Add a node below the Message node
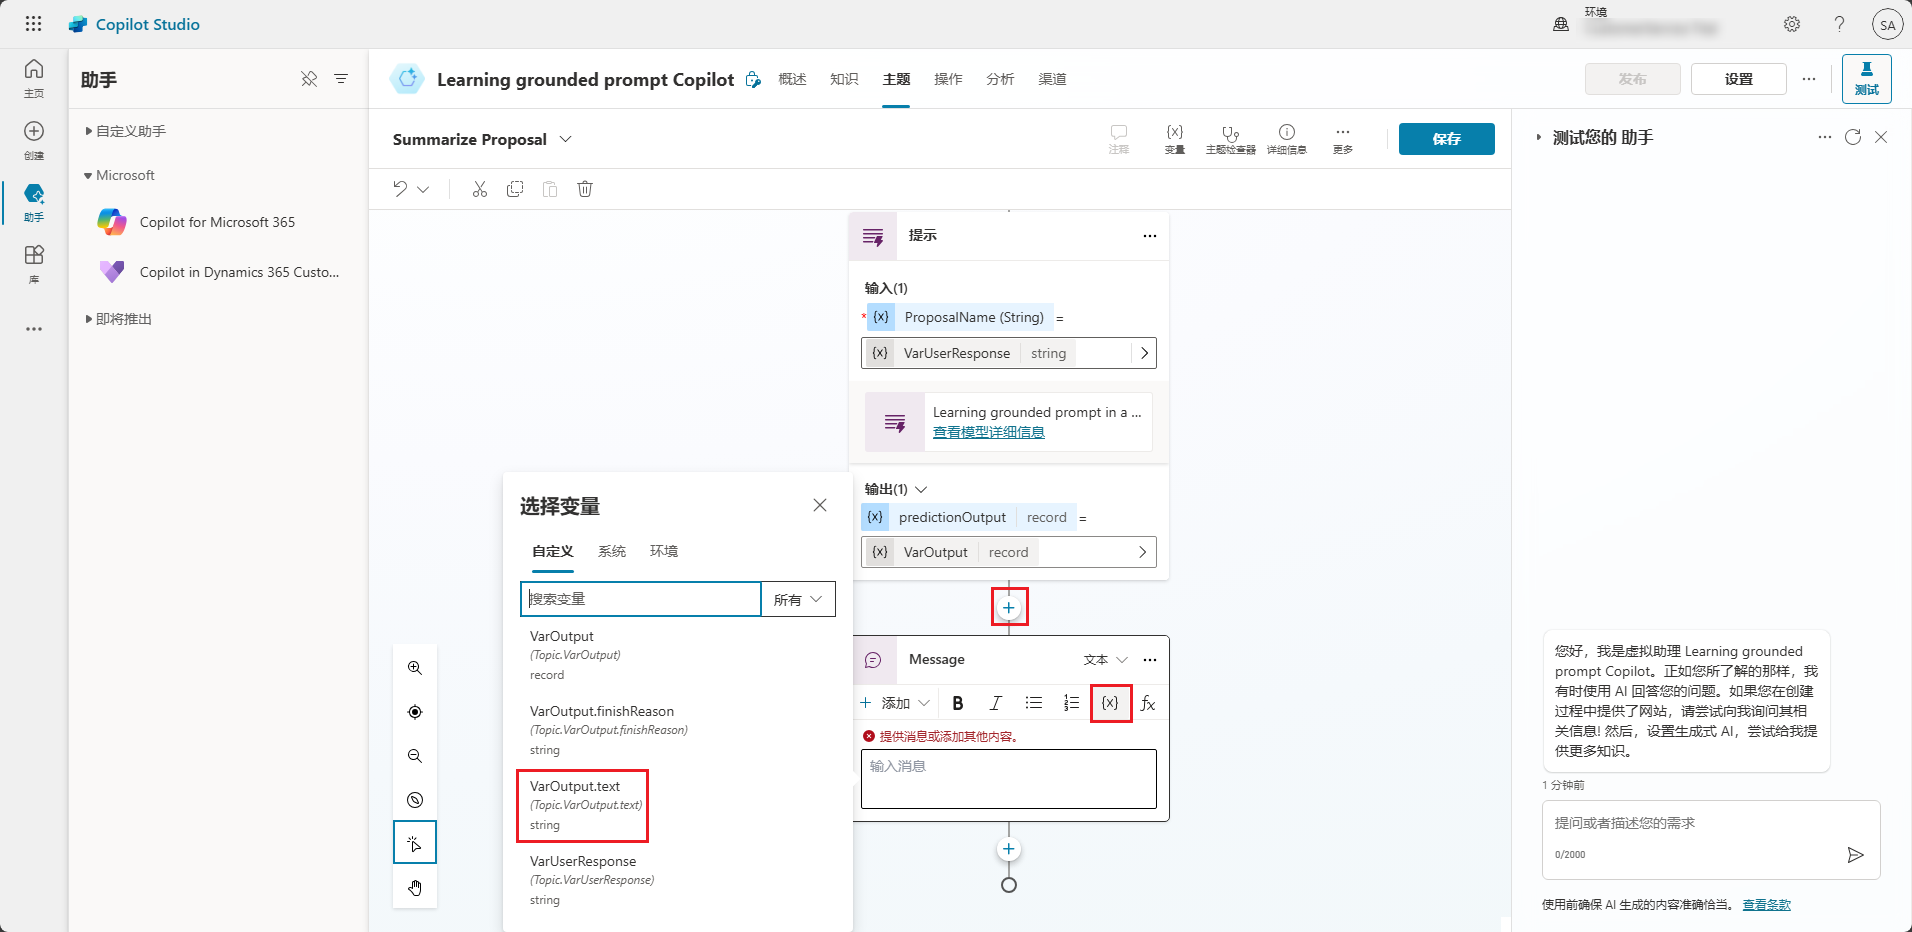Viewport: 1912px width, 932px height. point(1009,849)
